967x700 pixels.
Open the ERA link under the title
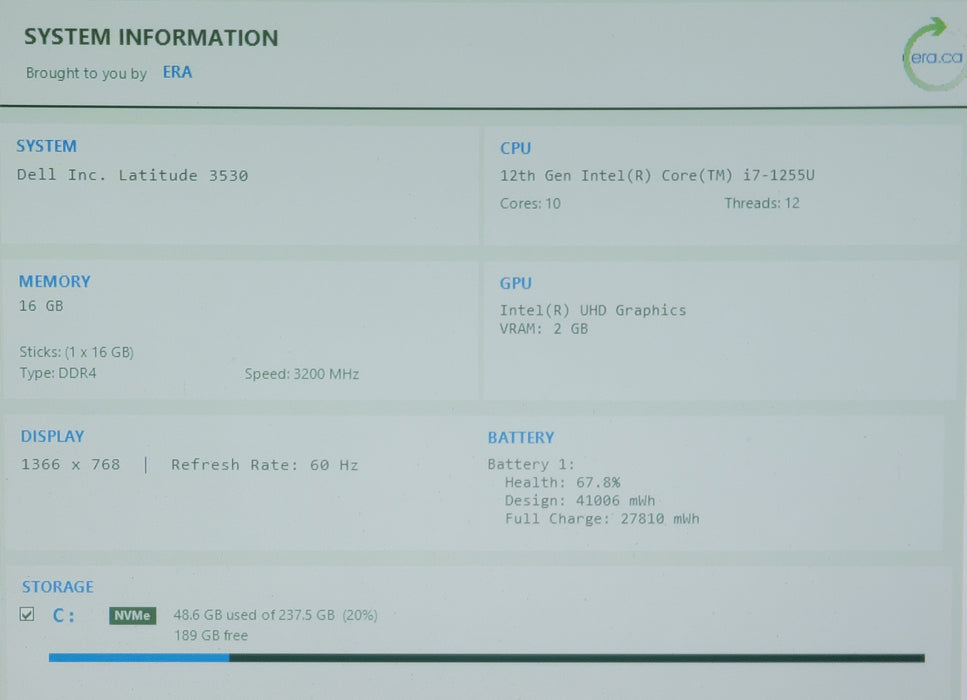[177, 73]
